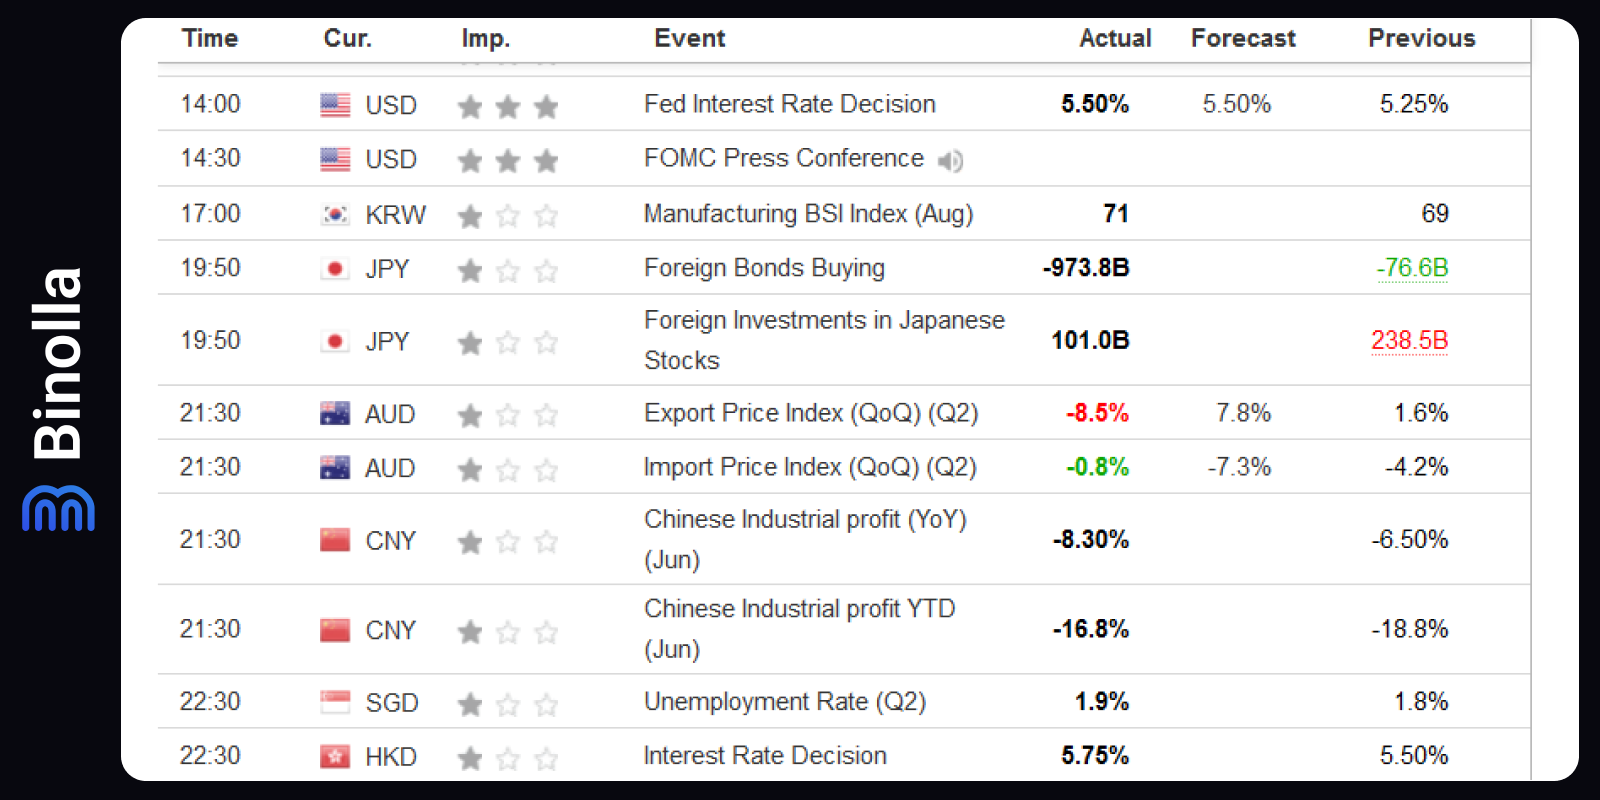Open the FOMC Press Conference event

[x=784, y=158]
